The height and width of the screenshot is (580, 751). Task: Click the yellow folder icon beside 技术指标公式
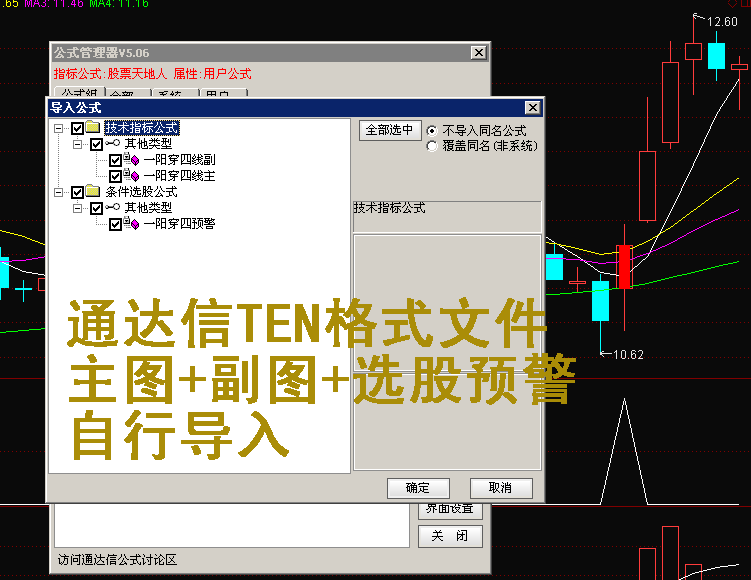click(92, 127)
